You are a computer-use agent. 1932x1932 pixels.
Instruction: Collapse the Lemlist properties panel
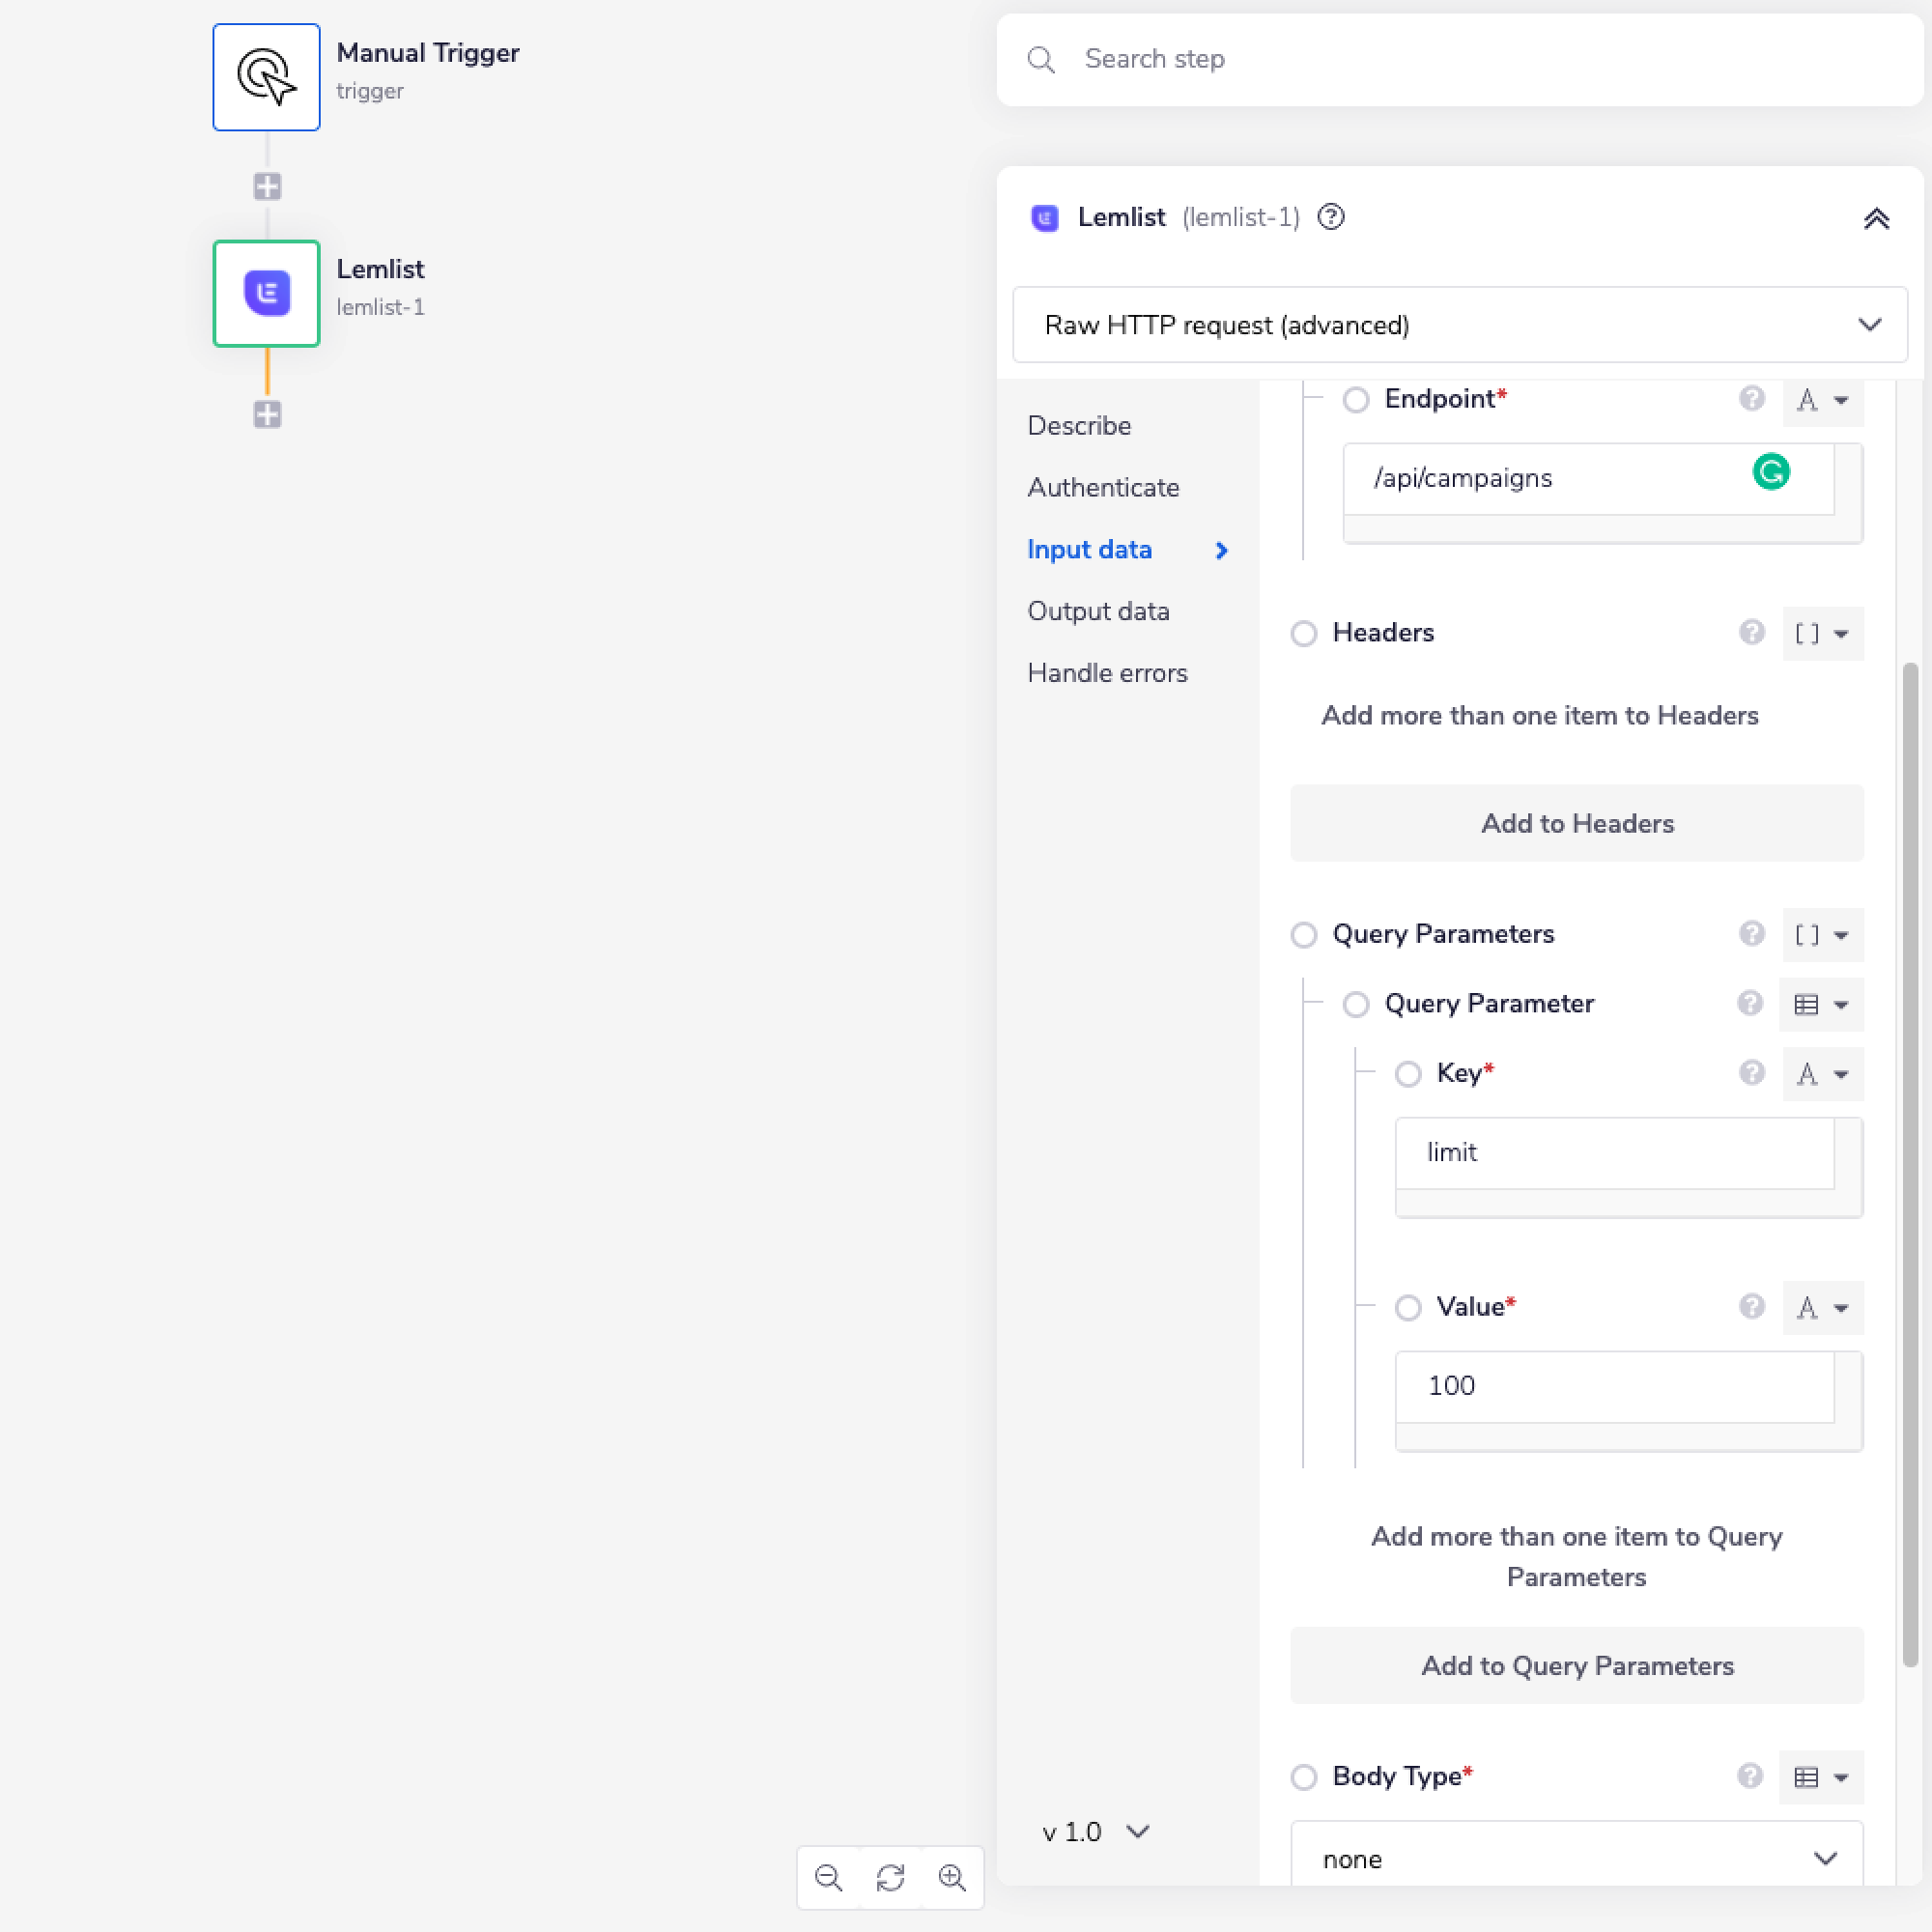click(x=1876, y=218)
